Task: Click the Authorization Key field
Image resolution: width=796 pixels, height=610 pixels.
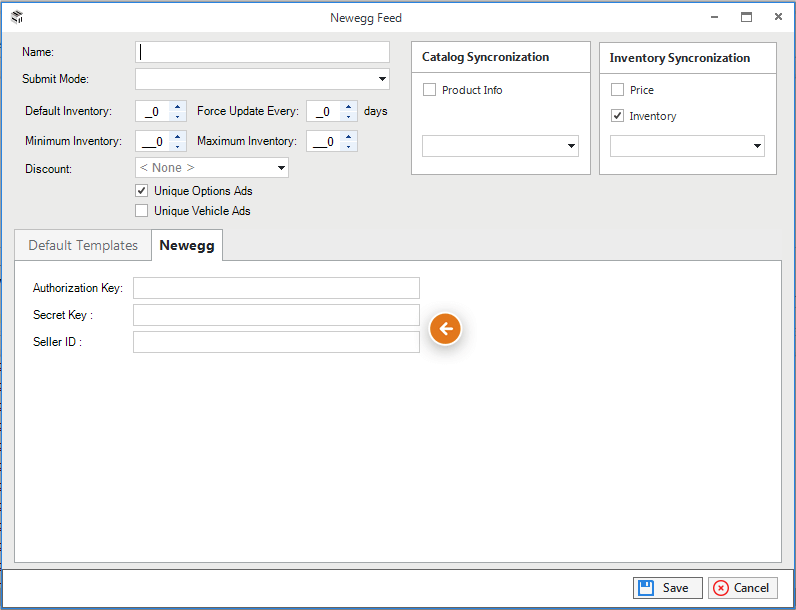Action: (x=276, y=288)
